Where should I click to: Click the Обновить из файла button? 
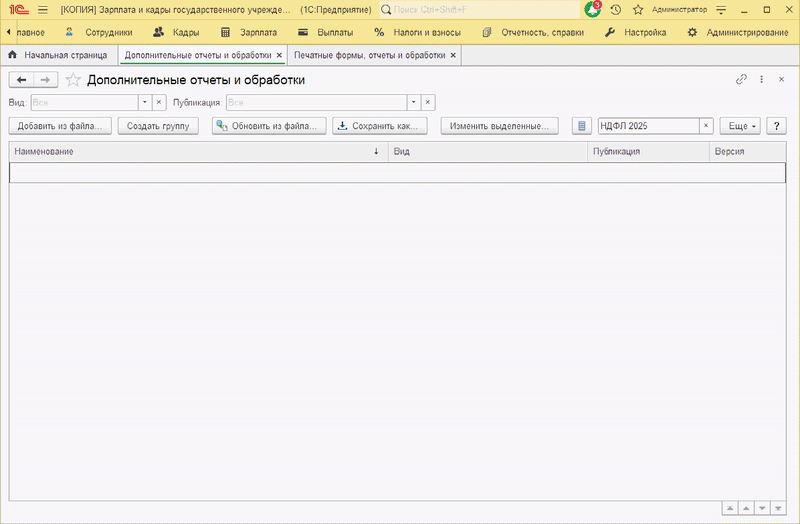point(269,126)
